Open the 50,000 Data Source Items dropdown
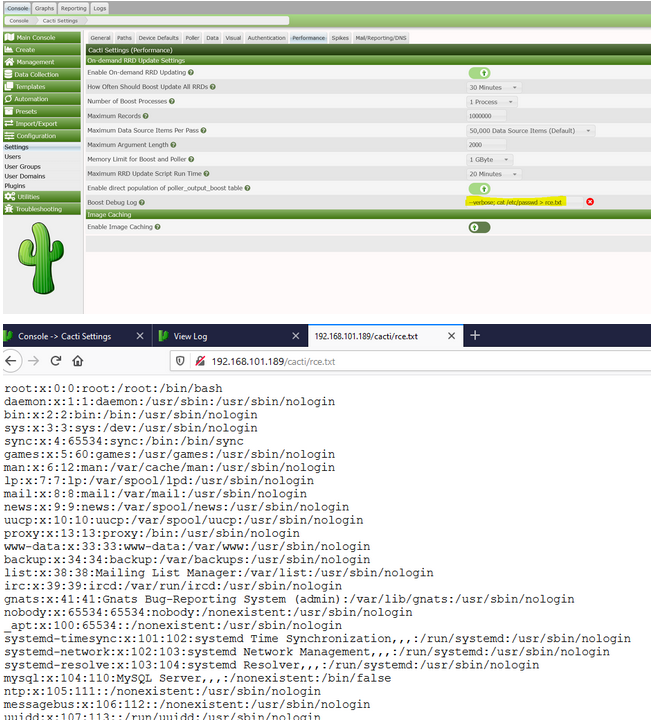 530,131
